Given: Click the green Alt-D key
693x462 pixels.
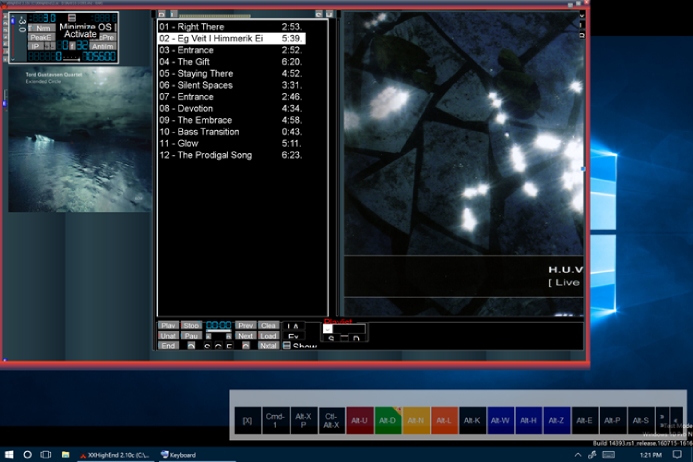Looking at the screenshot, I should click(x=387, y=420).
